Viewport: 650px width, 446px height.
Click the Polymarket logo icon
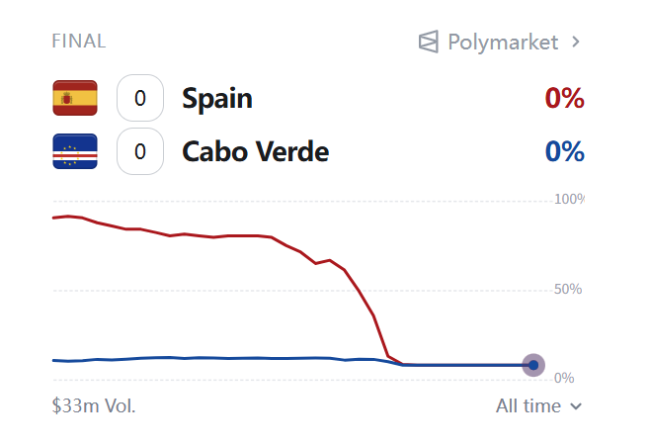coord(428,42)
